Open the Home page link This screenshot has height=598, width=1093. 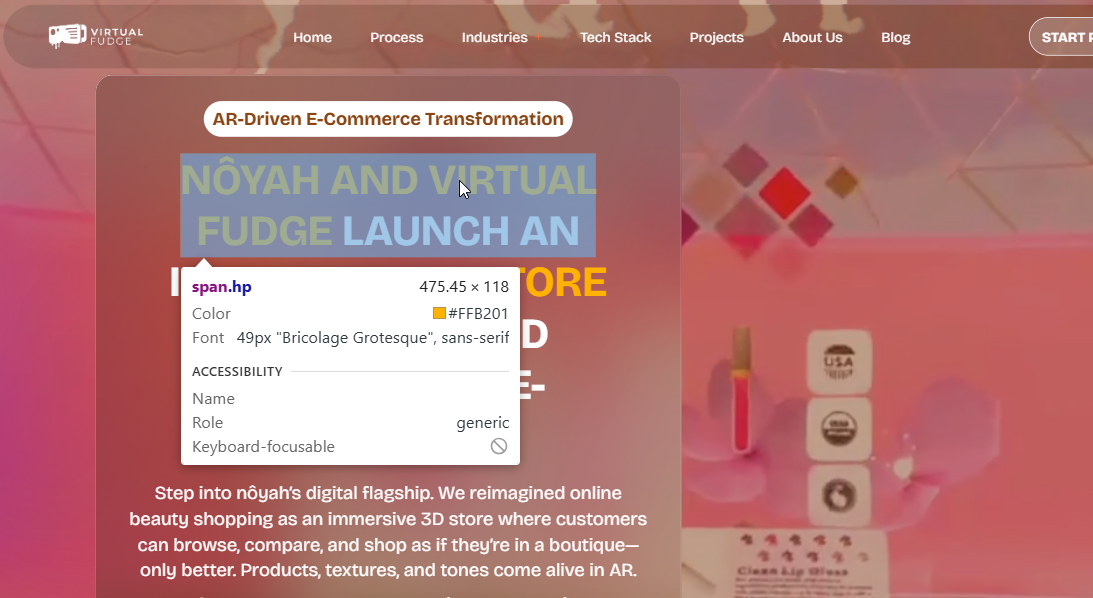tap(312, 38)
